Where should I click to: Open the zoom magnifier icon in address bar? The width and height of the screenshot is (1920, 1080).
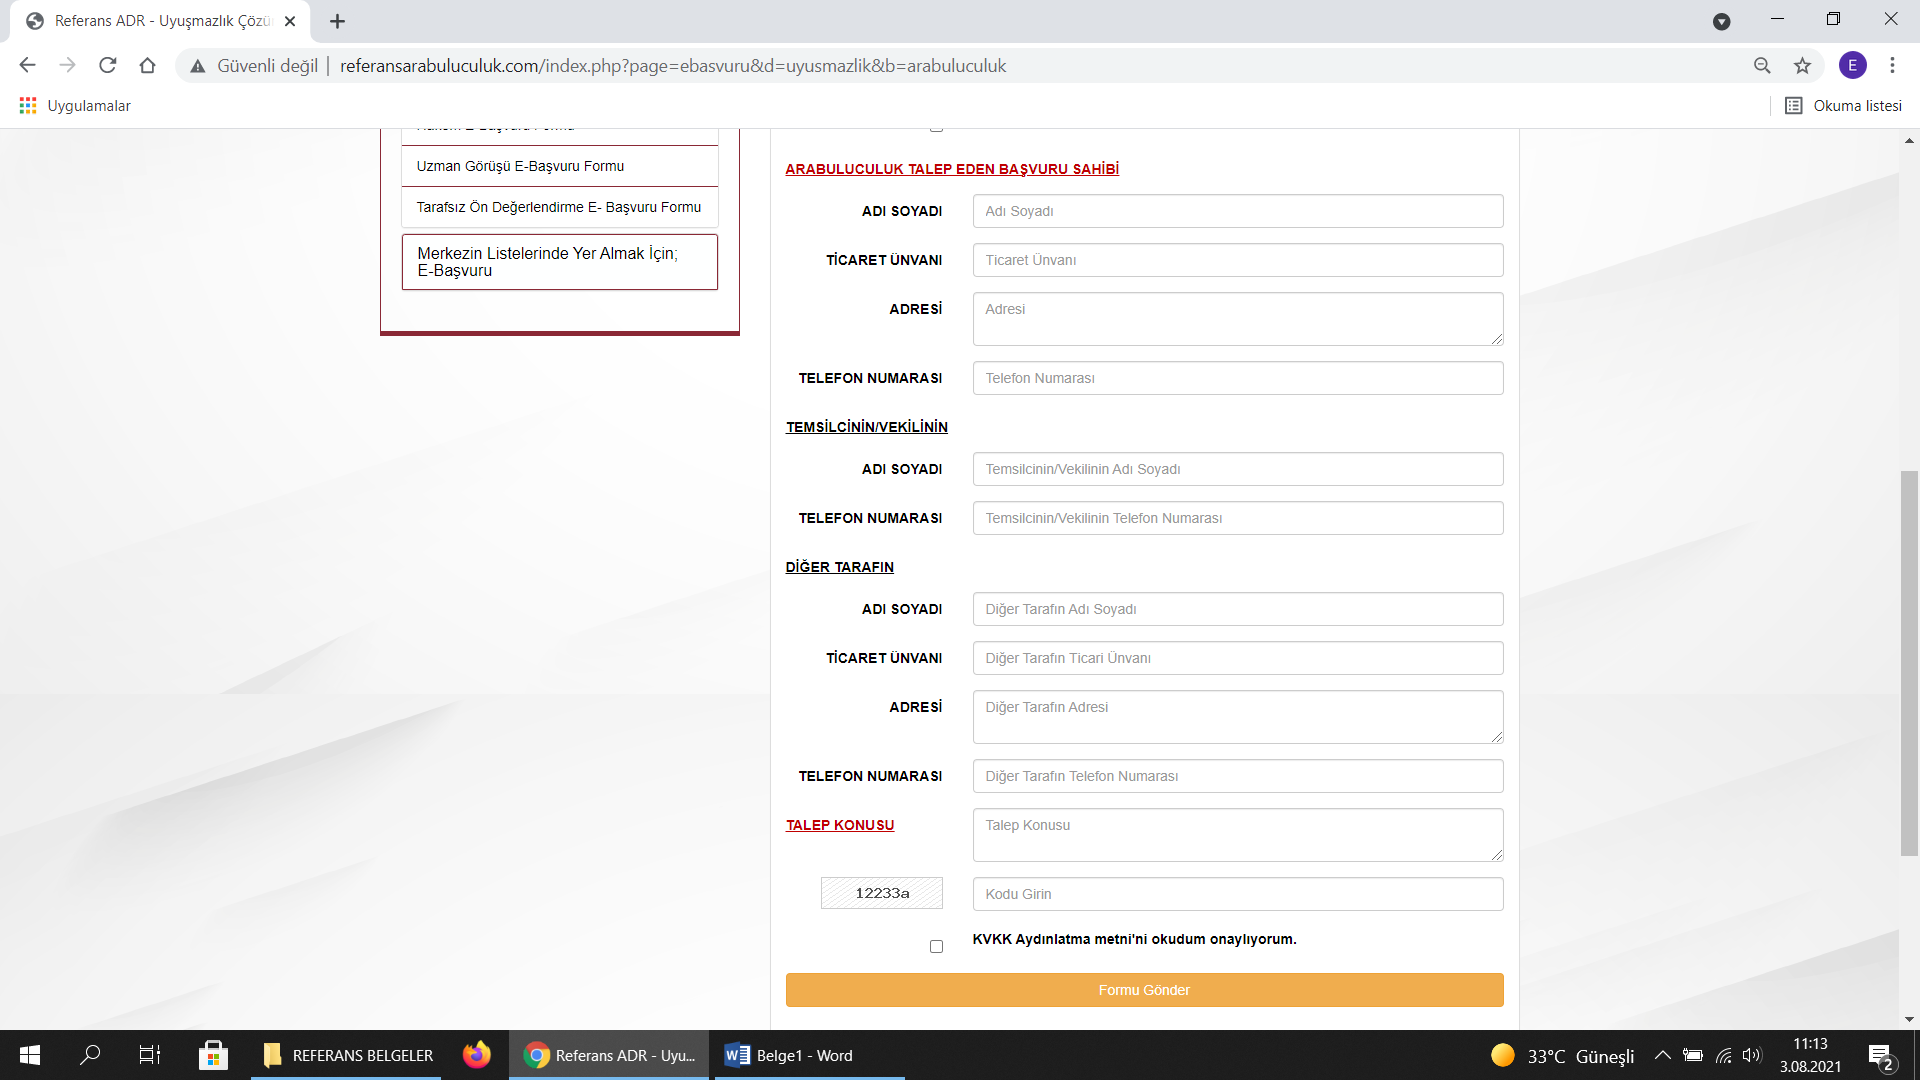pyautogui.click(x=1762, y=66)
